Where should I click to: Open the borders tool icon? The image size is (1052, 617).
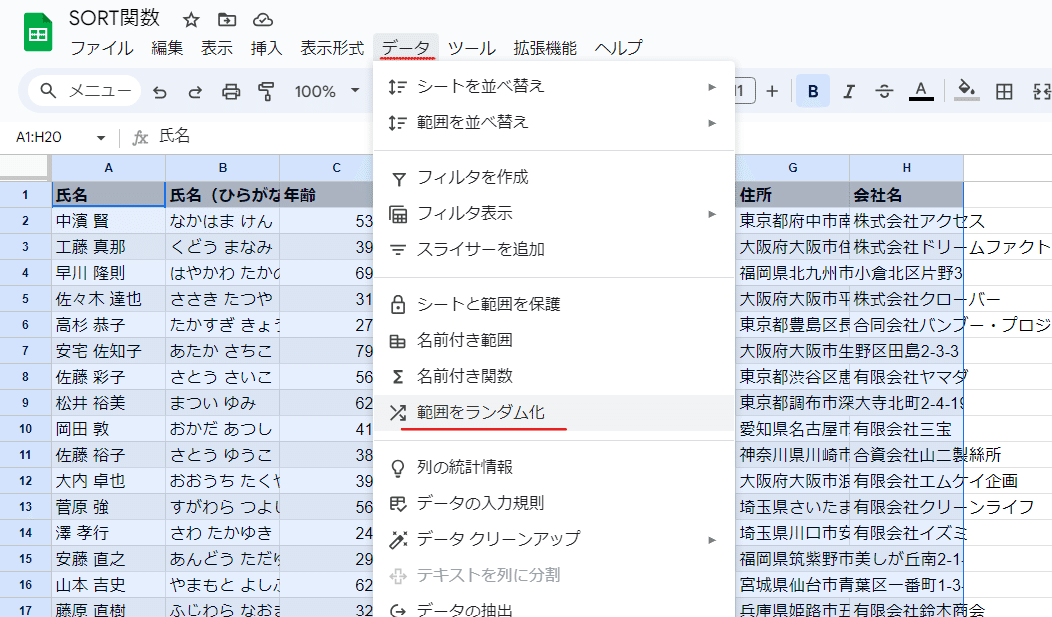(x=1004, y=91)
